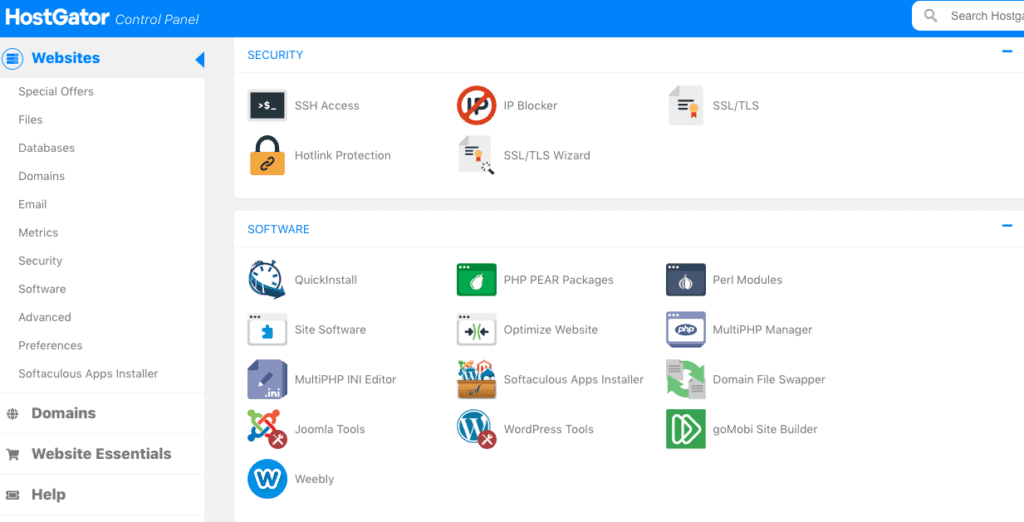
Task: Select Advanced in the sidebar
Action: coord(45,317)
